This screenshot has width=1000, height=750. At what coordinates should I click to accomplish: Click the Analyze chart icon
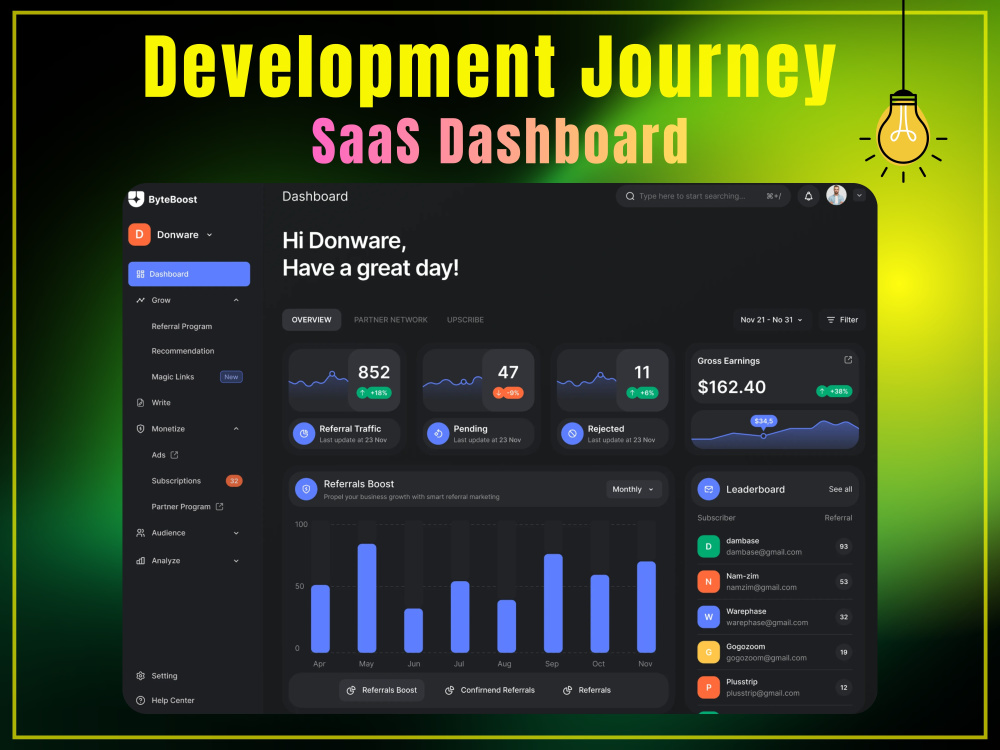tap(140, 561)
